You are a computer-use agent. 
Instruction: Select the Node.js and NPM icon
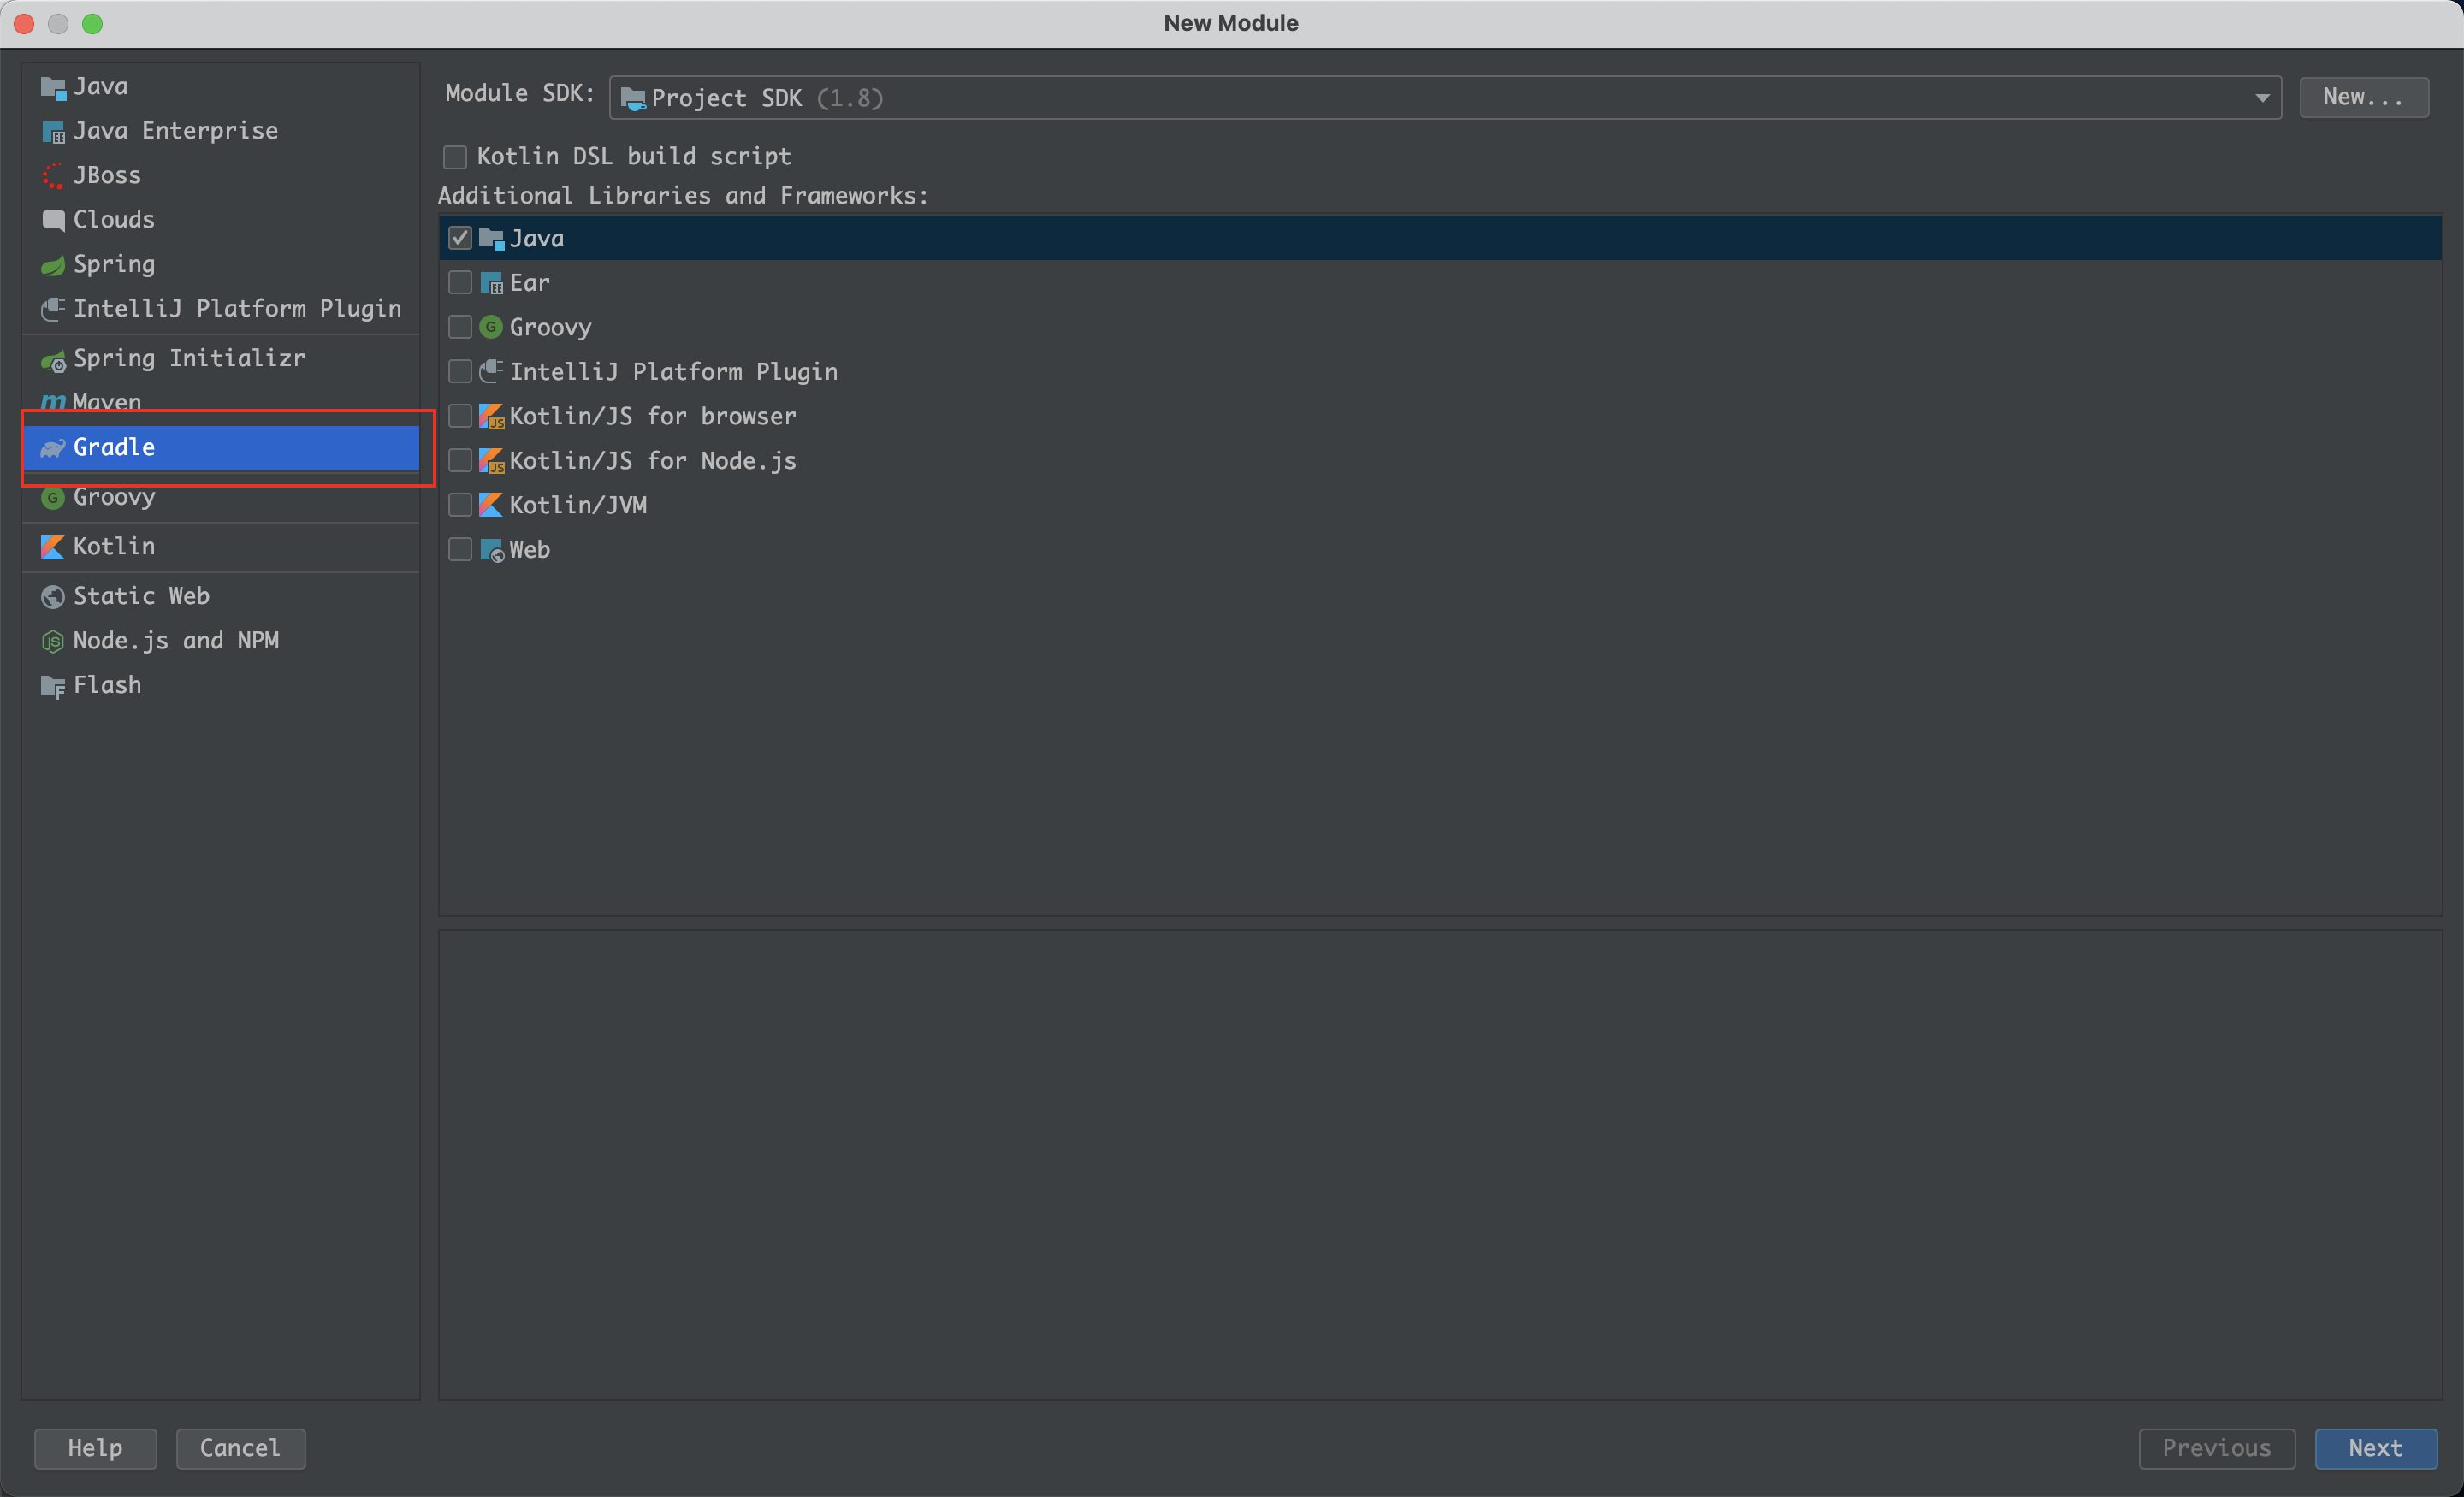[x=52, y=640]
